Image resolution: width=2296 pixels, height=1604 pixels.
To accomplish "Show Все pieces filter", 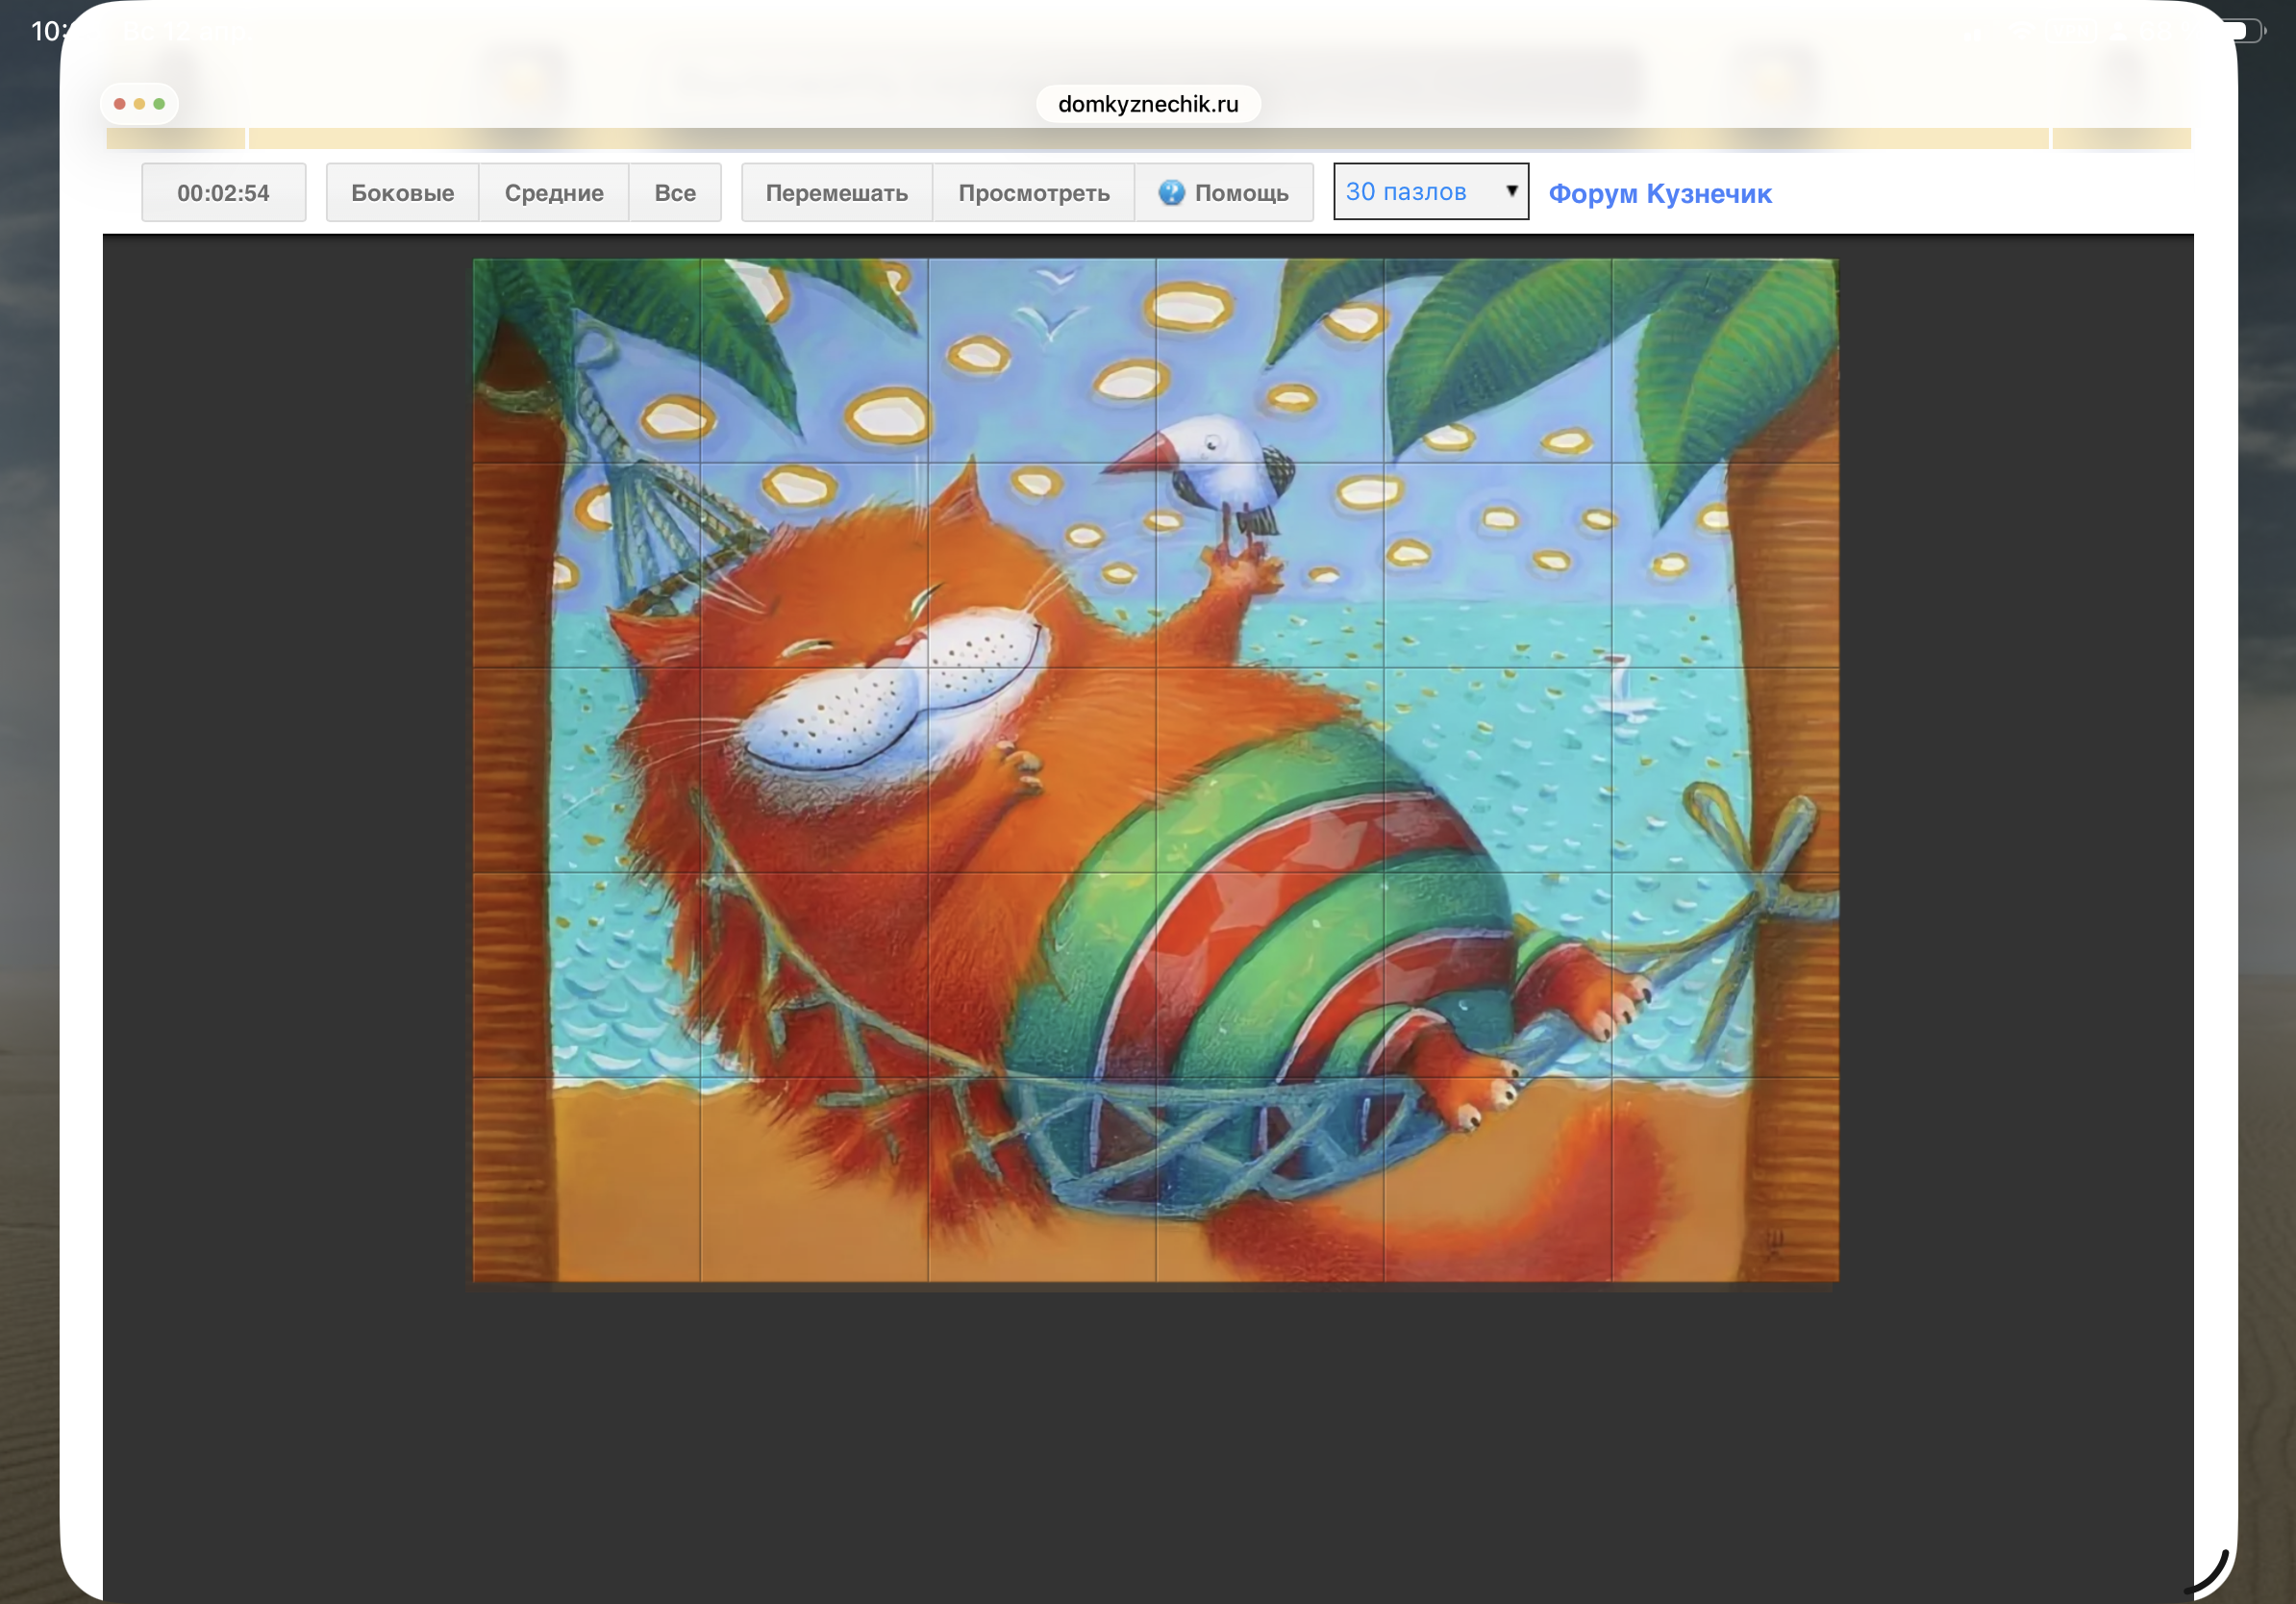I will [674, 193].
